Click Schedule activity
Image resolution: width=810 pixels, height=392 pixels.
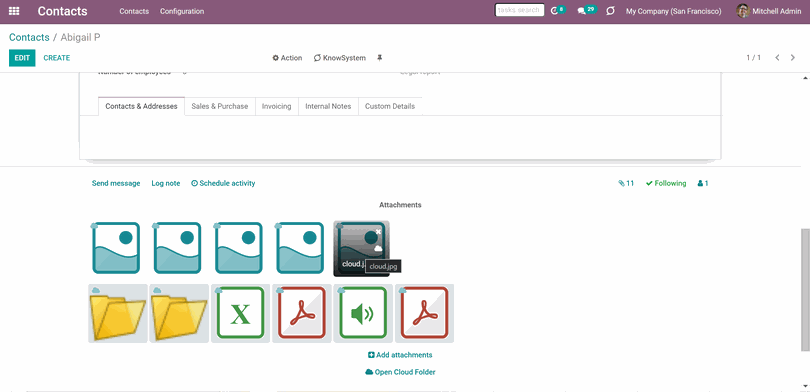[223, 183]
